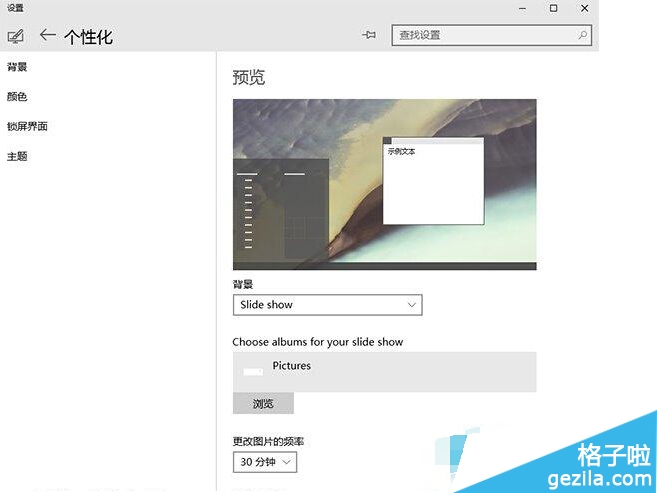
Task: Close the 设置 window
Action: click(x=585, y=8)
